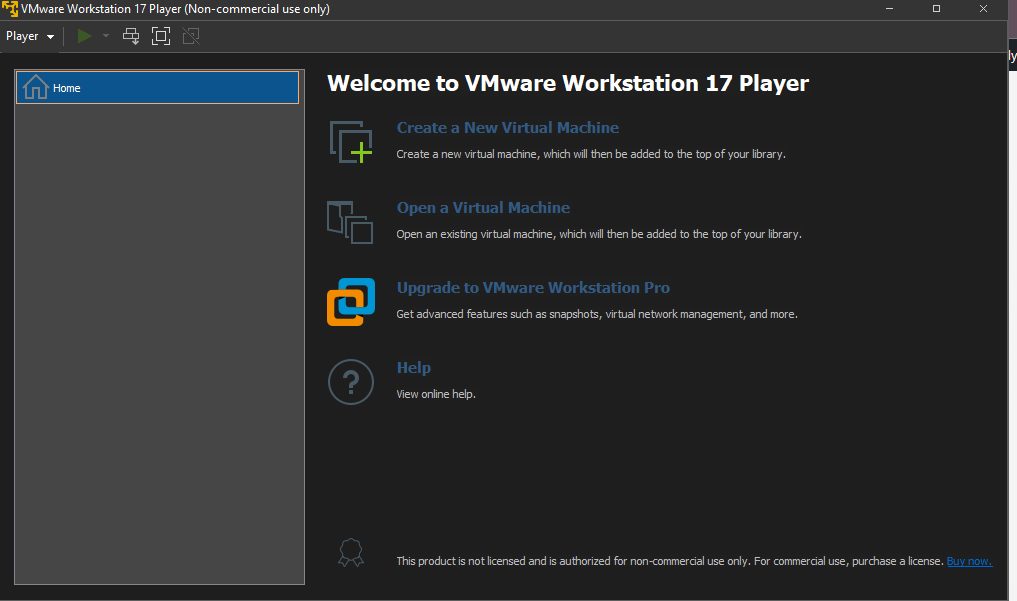Click 'Get advanced features such as snapshots' description
The width and height of the screenshot is (1017, 601).
coord(597,314)
